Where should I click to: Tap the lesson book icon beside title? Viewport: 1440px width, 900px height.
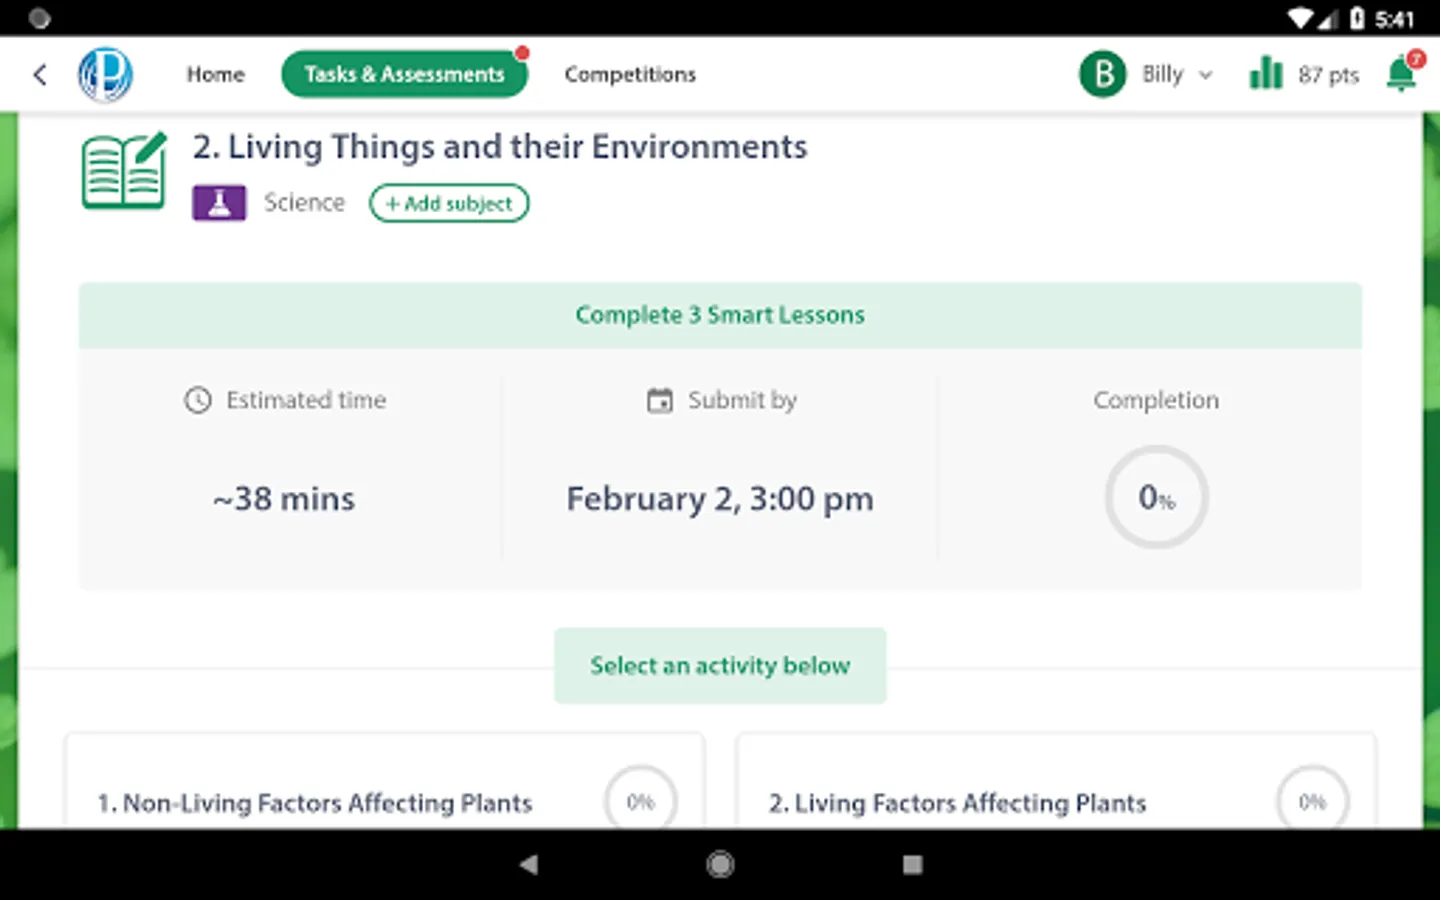tap(124, 171)
